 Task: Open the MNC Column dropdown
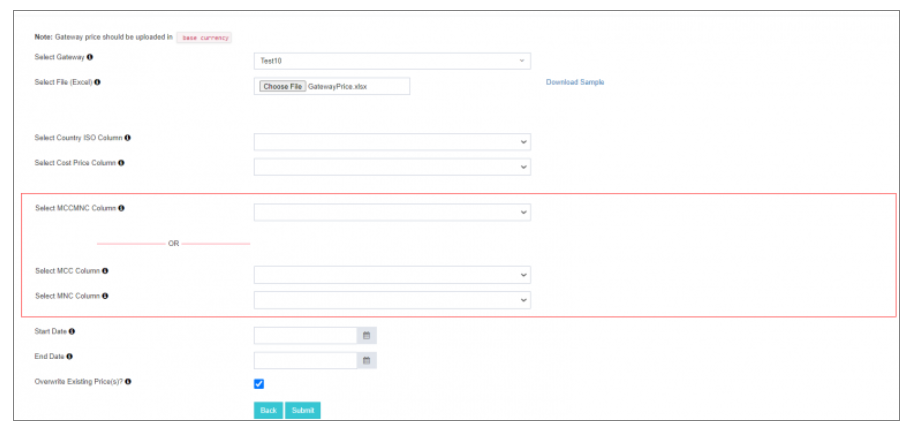tap(392, 300)
